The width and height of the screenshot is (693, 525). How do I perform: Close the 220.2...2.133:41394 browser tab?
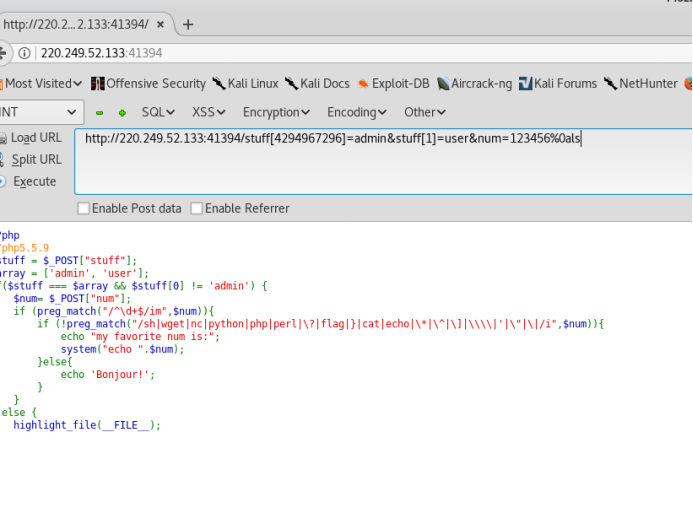(160, 24)
